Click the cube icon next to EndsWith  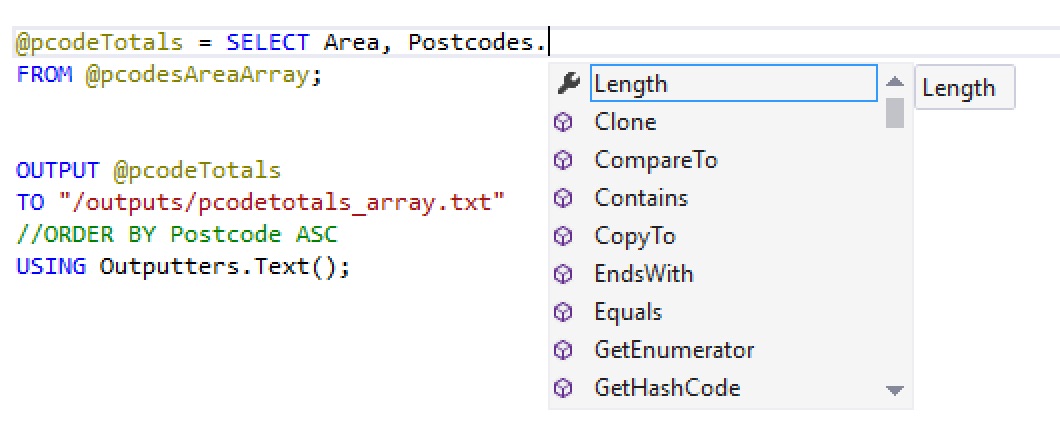[x=564, y=274]
